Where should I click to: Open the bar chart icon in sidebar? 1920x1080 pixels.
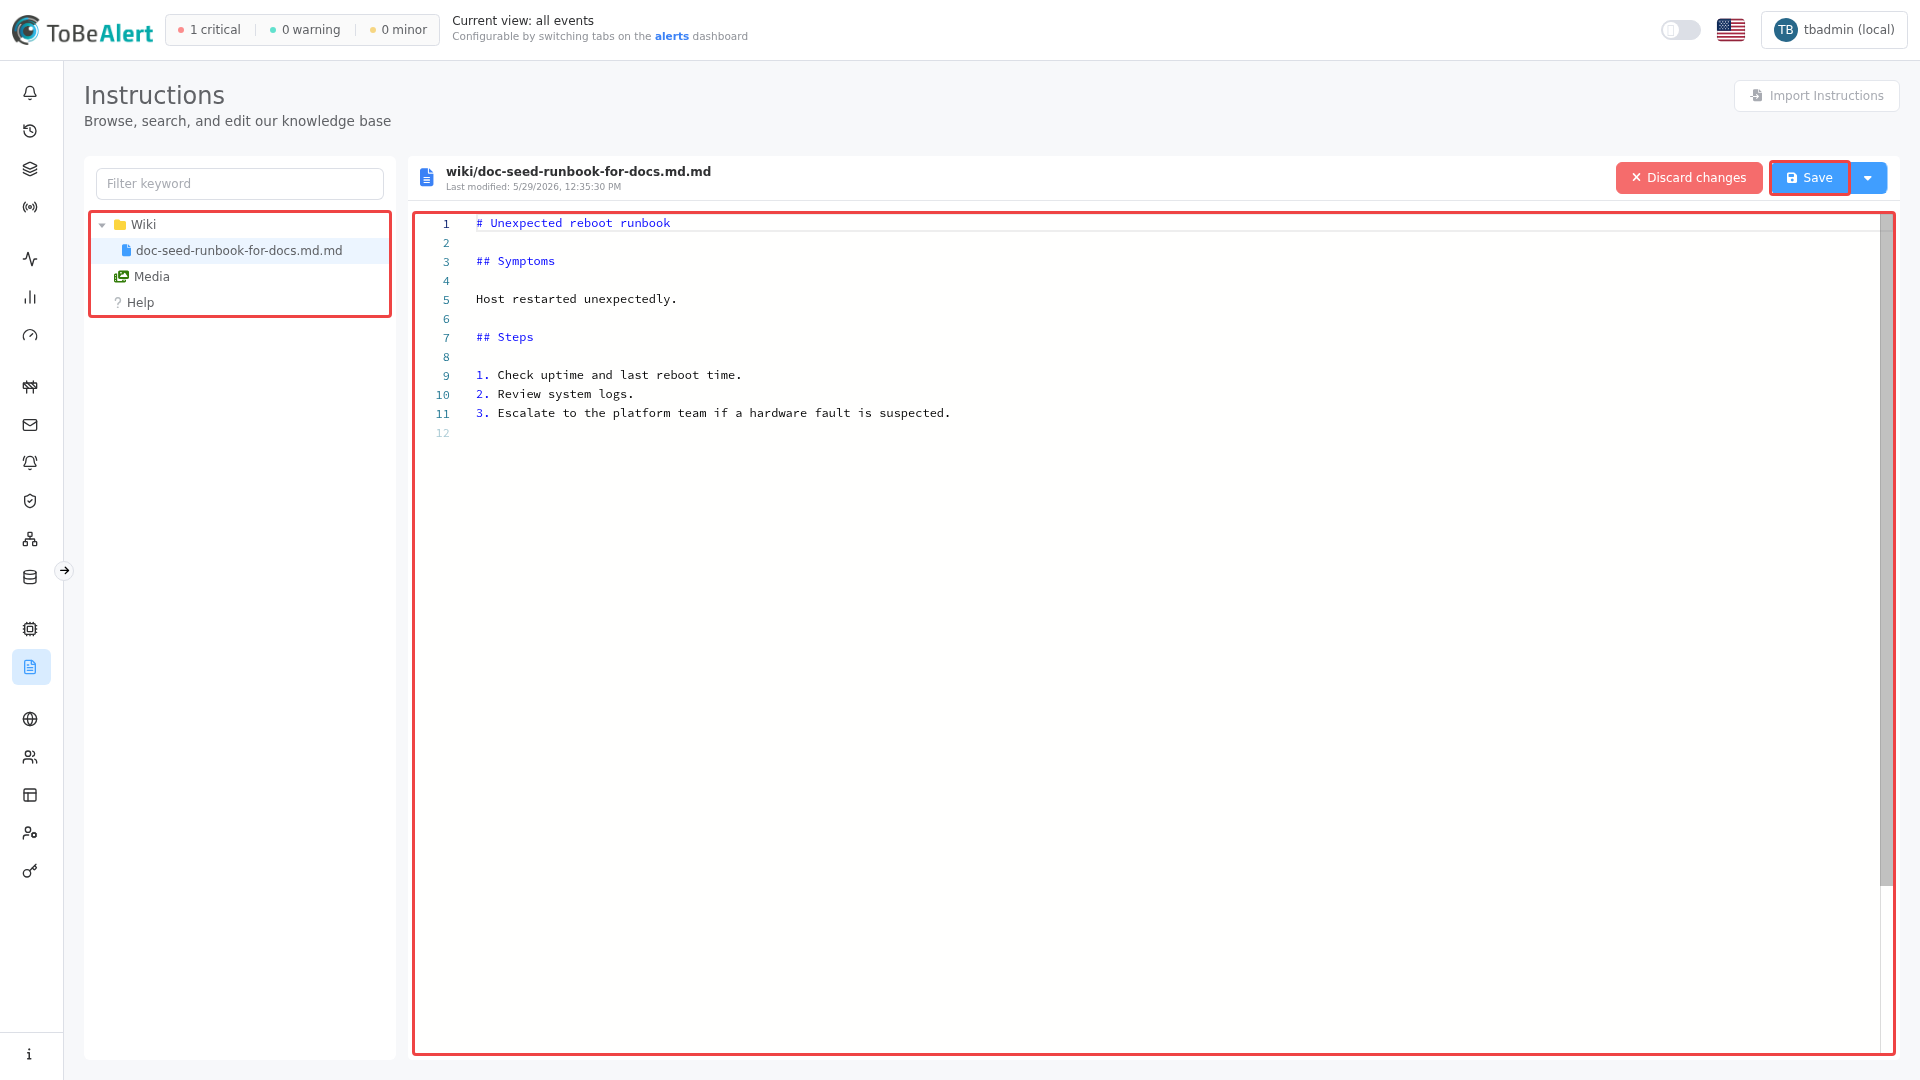point(30,297)
